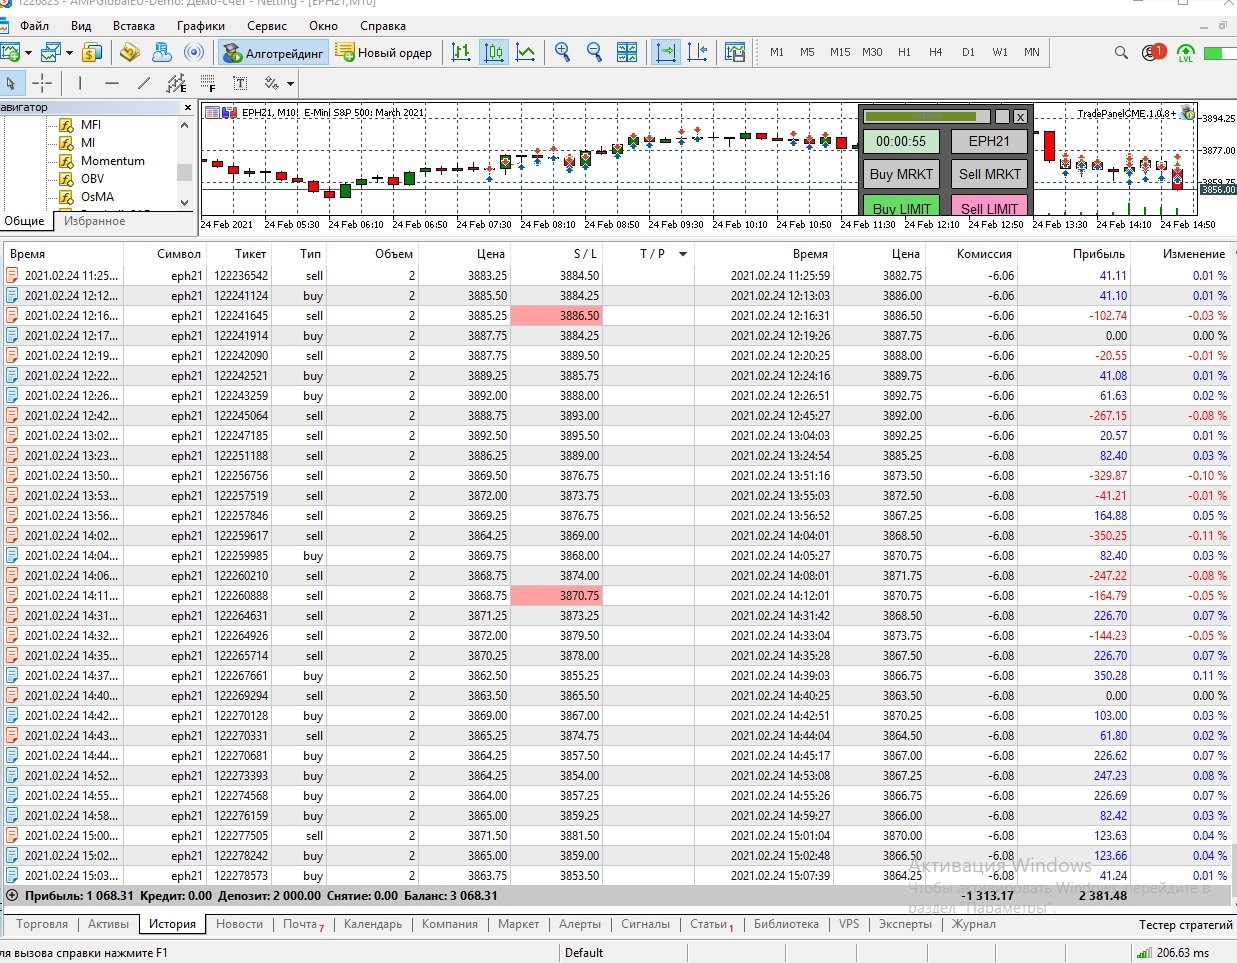This screenshot has width=1237, height=963.
Task: Click the green timer progress bar
Action: [927, 116]
